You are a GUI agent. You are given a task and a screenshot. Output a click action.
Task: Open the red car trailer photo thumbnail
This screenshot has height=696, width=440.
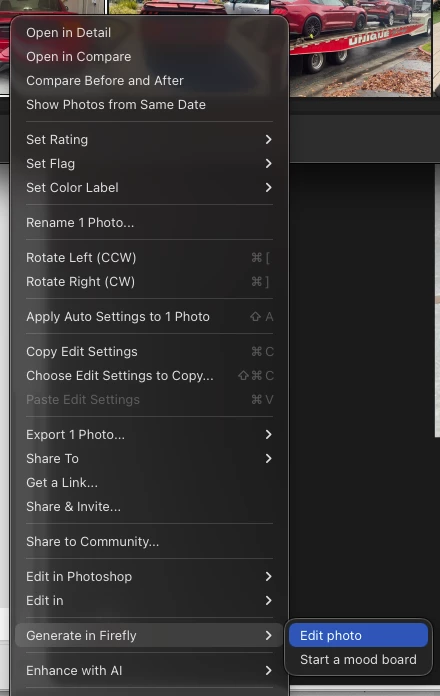click(361, 48)
